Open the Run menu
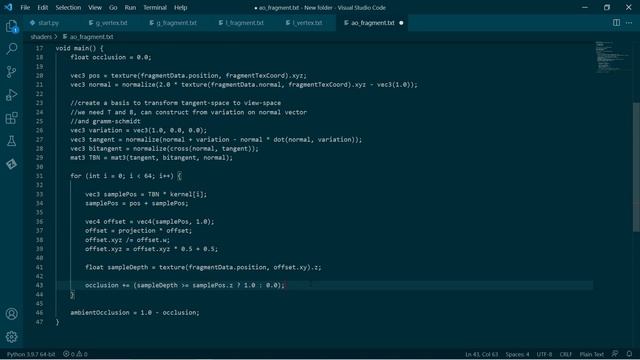The height and width of the screenshot is (360, 640). (x=130, y=7)
